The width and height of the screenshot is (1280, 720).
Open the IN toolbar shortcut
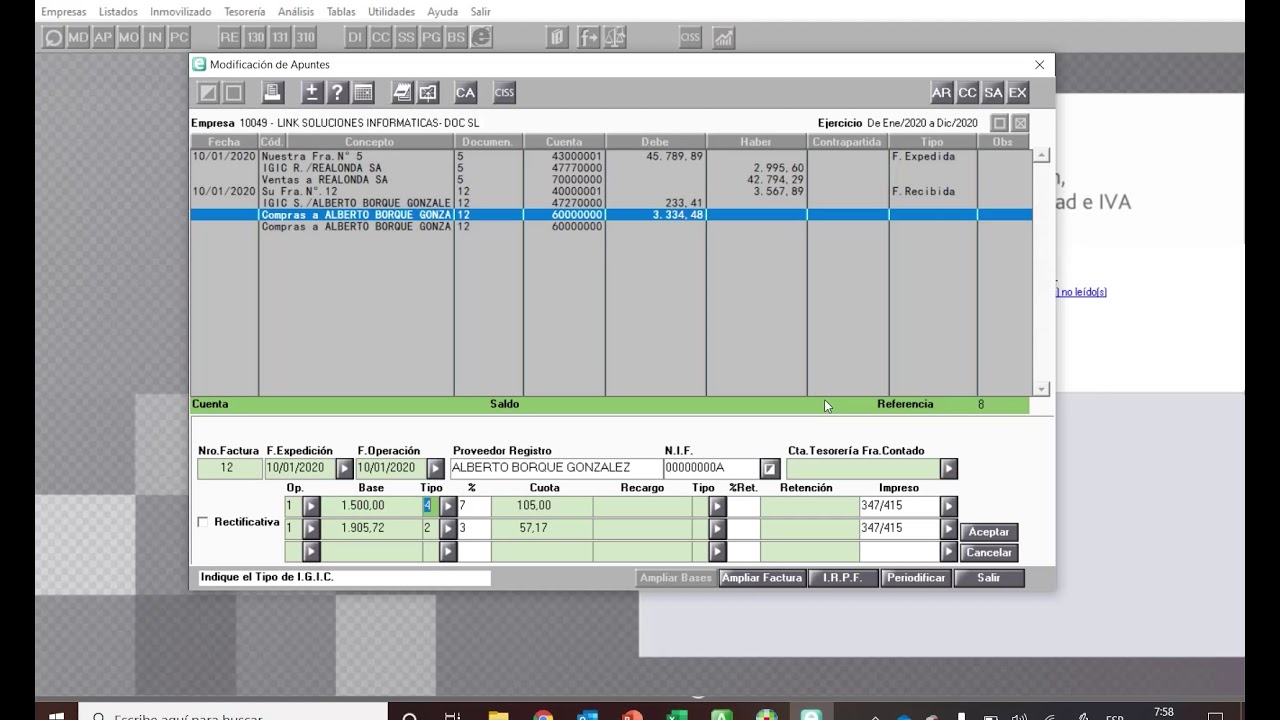pos(153,38)
